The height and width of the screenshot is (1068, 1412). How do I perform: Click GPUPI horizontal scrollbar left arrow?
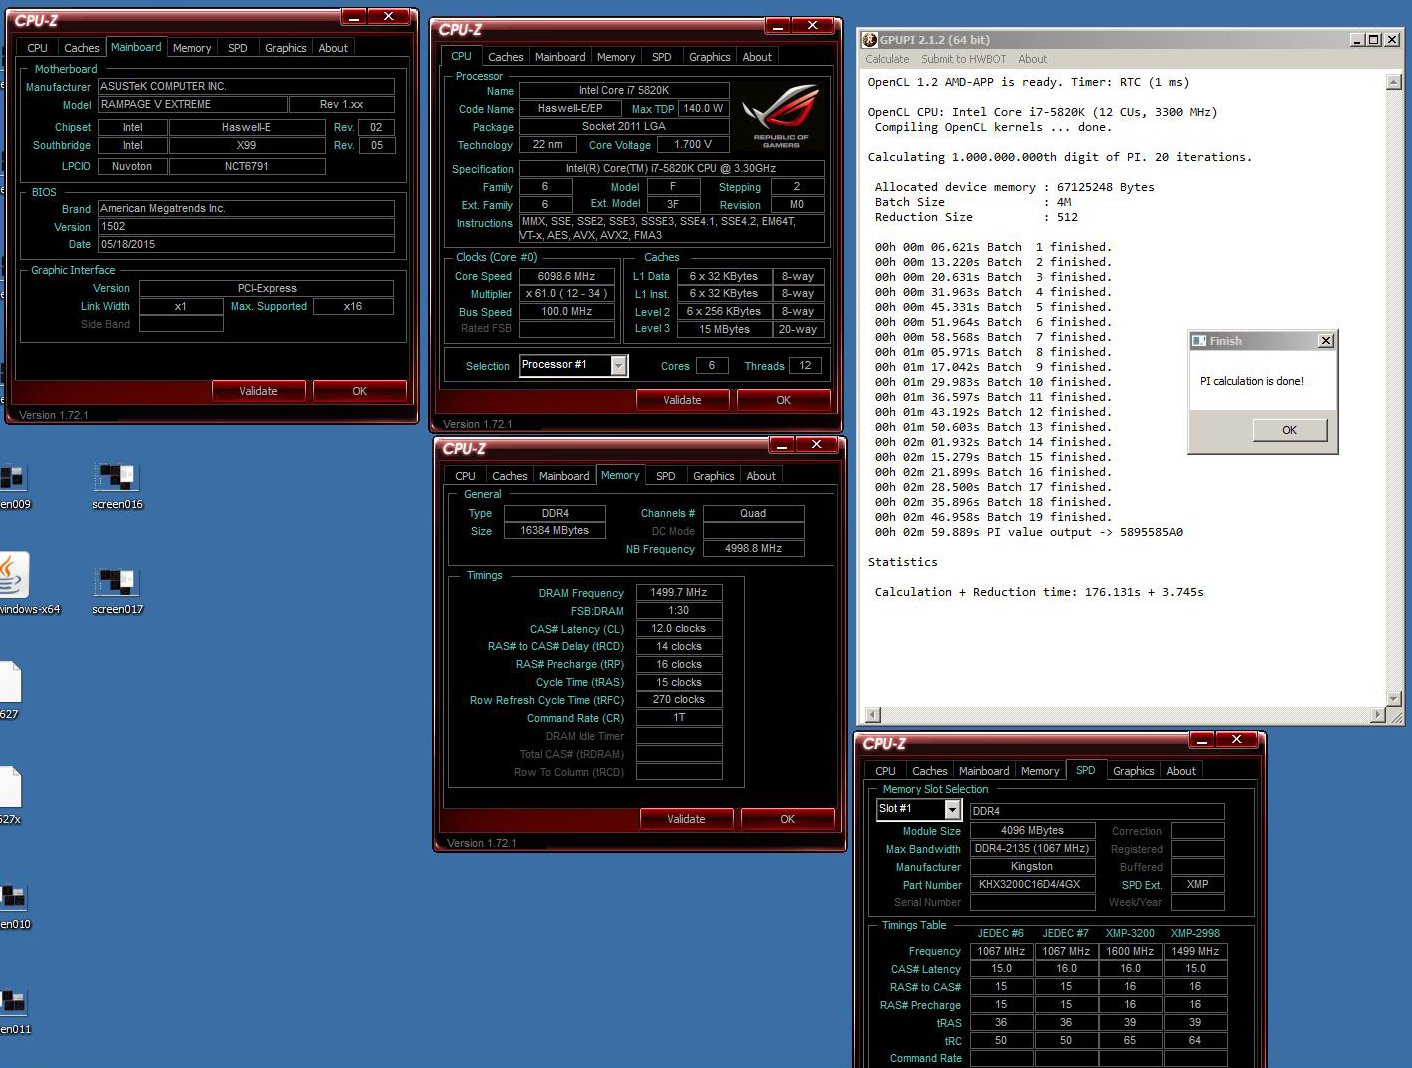tap(872, 714)
